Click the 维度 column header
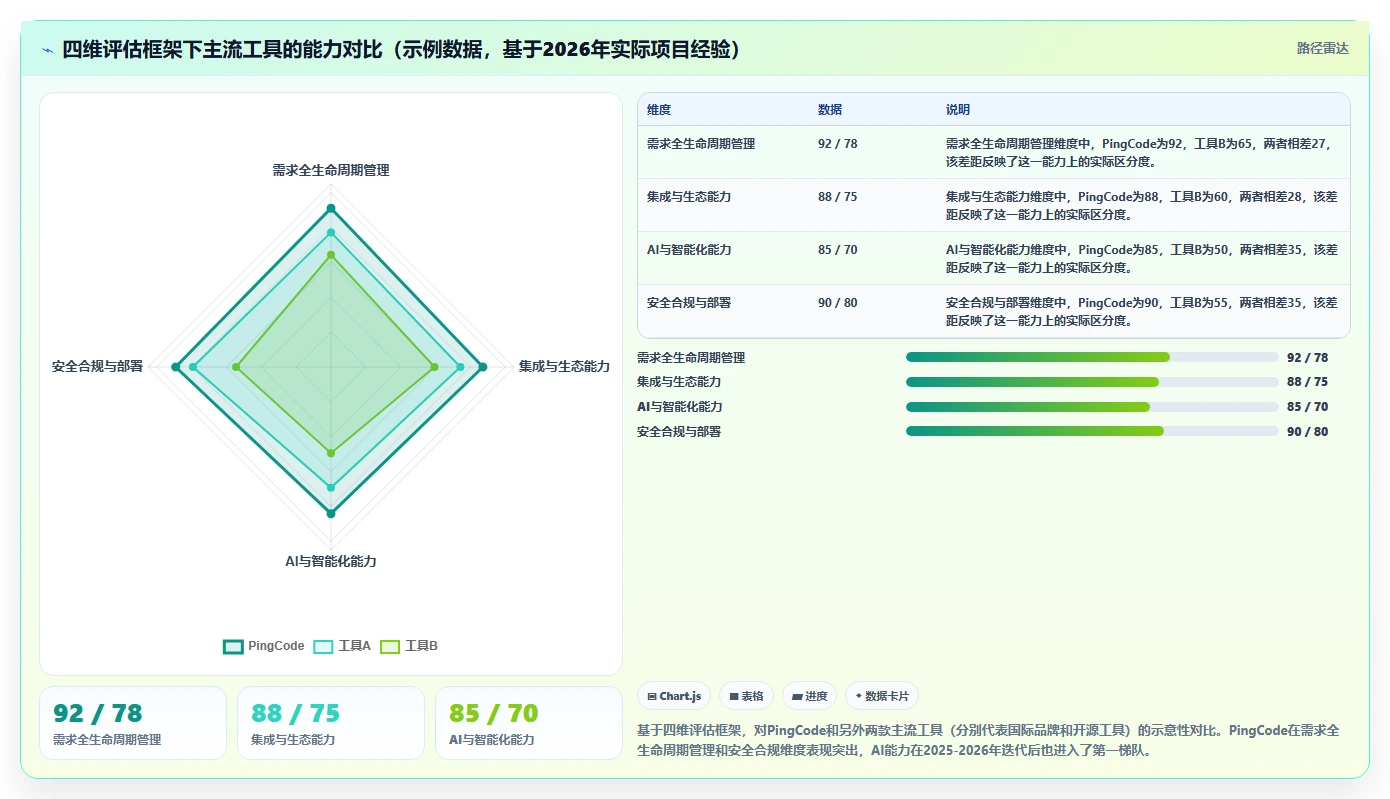The height and width of the screenshot is (799, 1390). (659, 110)
